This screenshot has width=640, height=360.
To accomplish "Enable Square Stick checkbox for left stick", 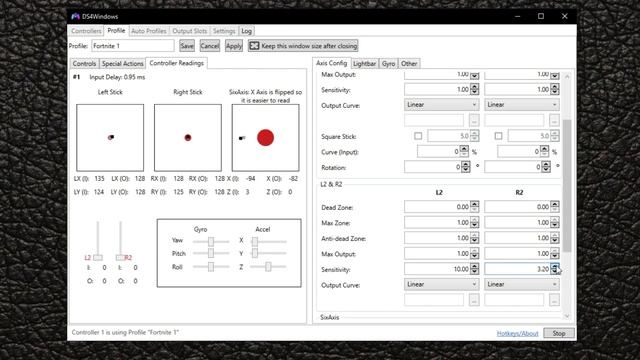I will (418, 136).
